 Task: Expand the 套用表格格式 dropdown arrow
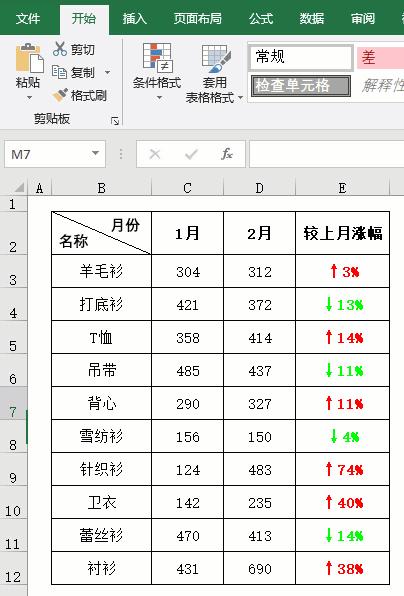(x=240, y=98)
